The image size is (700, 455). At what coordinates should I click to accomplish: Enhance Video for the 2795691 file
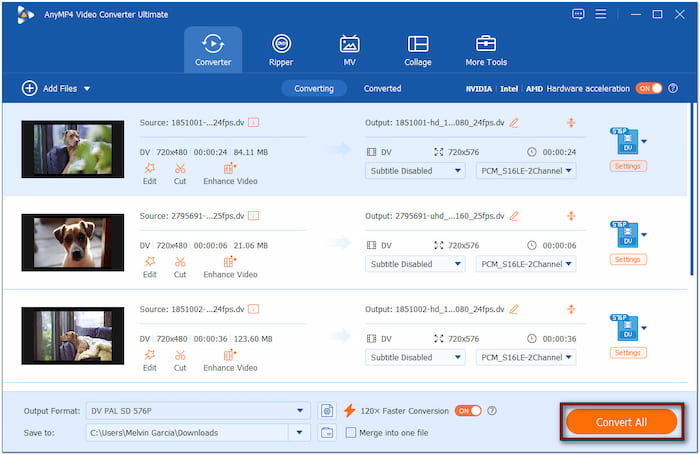tap(230, 267)
